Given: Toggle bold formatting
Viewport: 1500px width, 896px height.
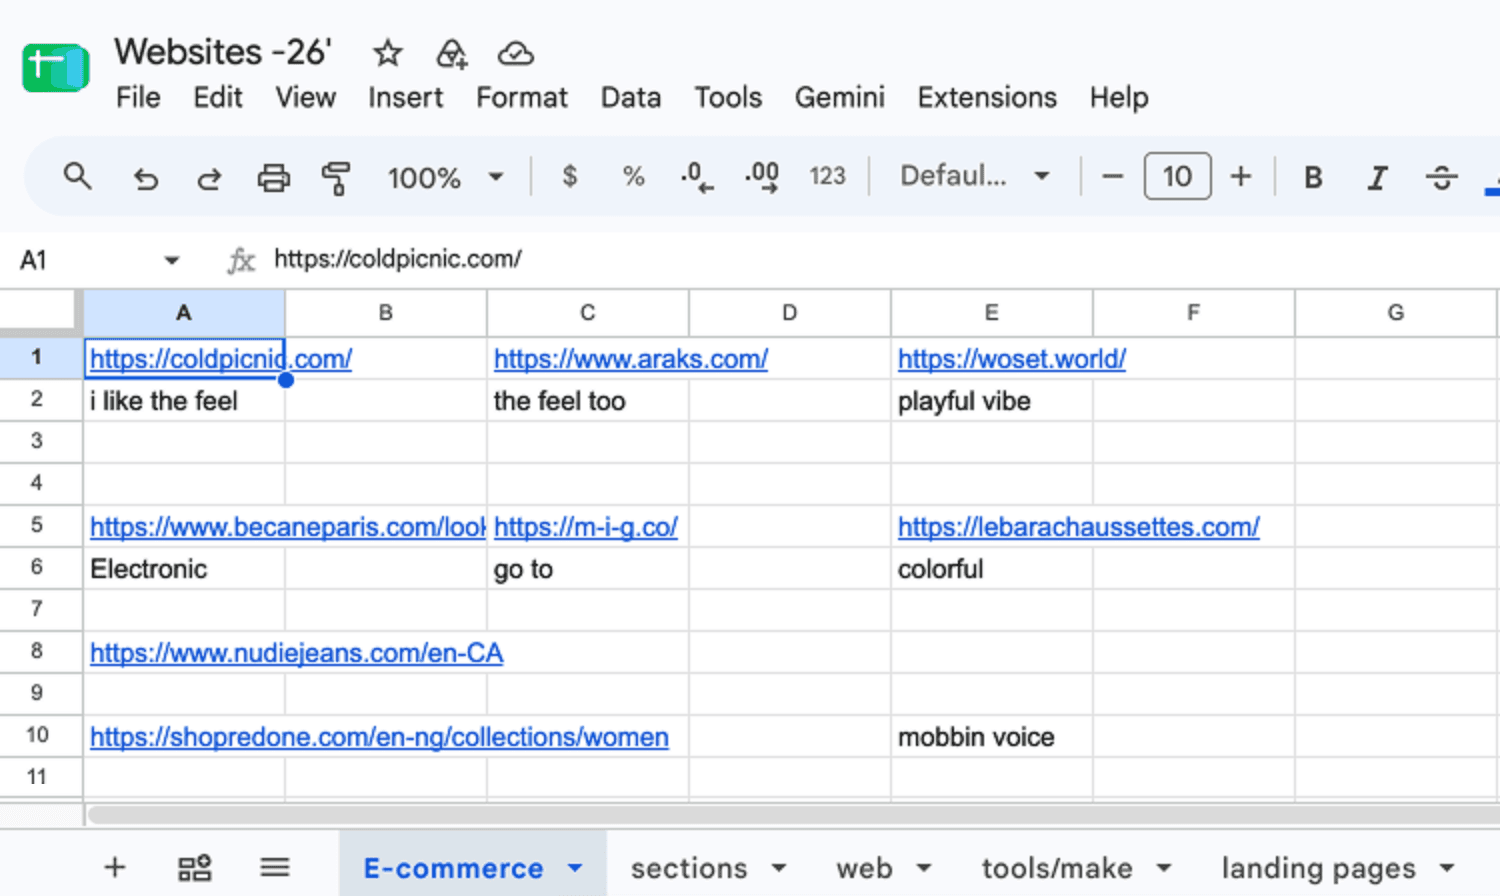Looking at the screenshot, I should click(1313, 178).
